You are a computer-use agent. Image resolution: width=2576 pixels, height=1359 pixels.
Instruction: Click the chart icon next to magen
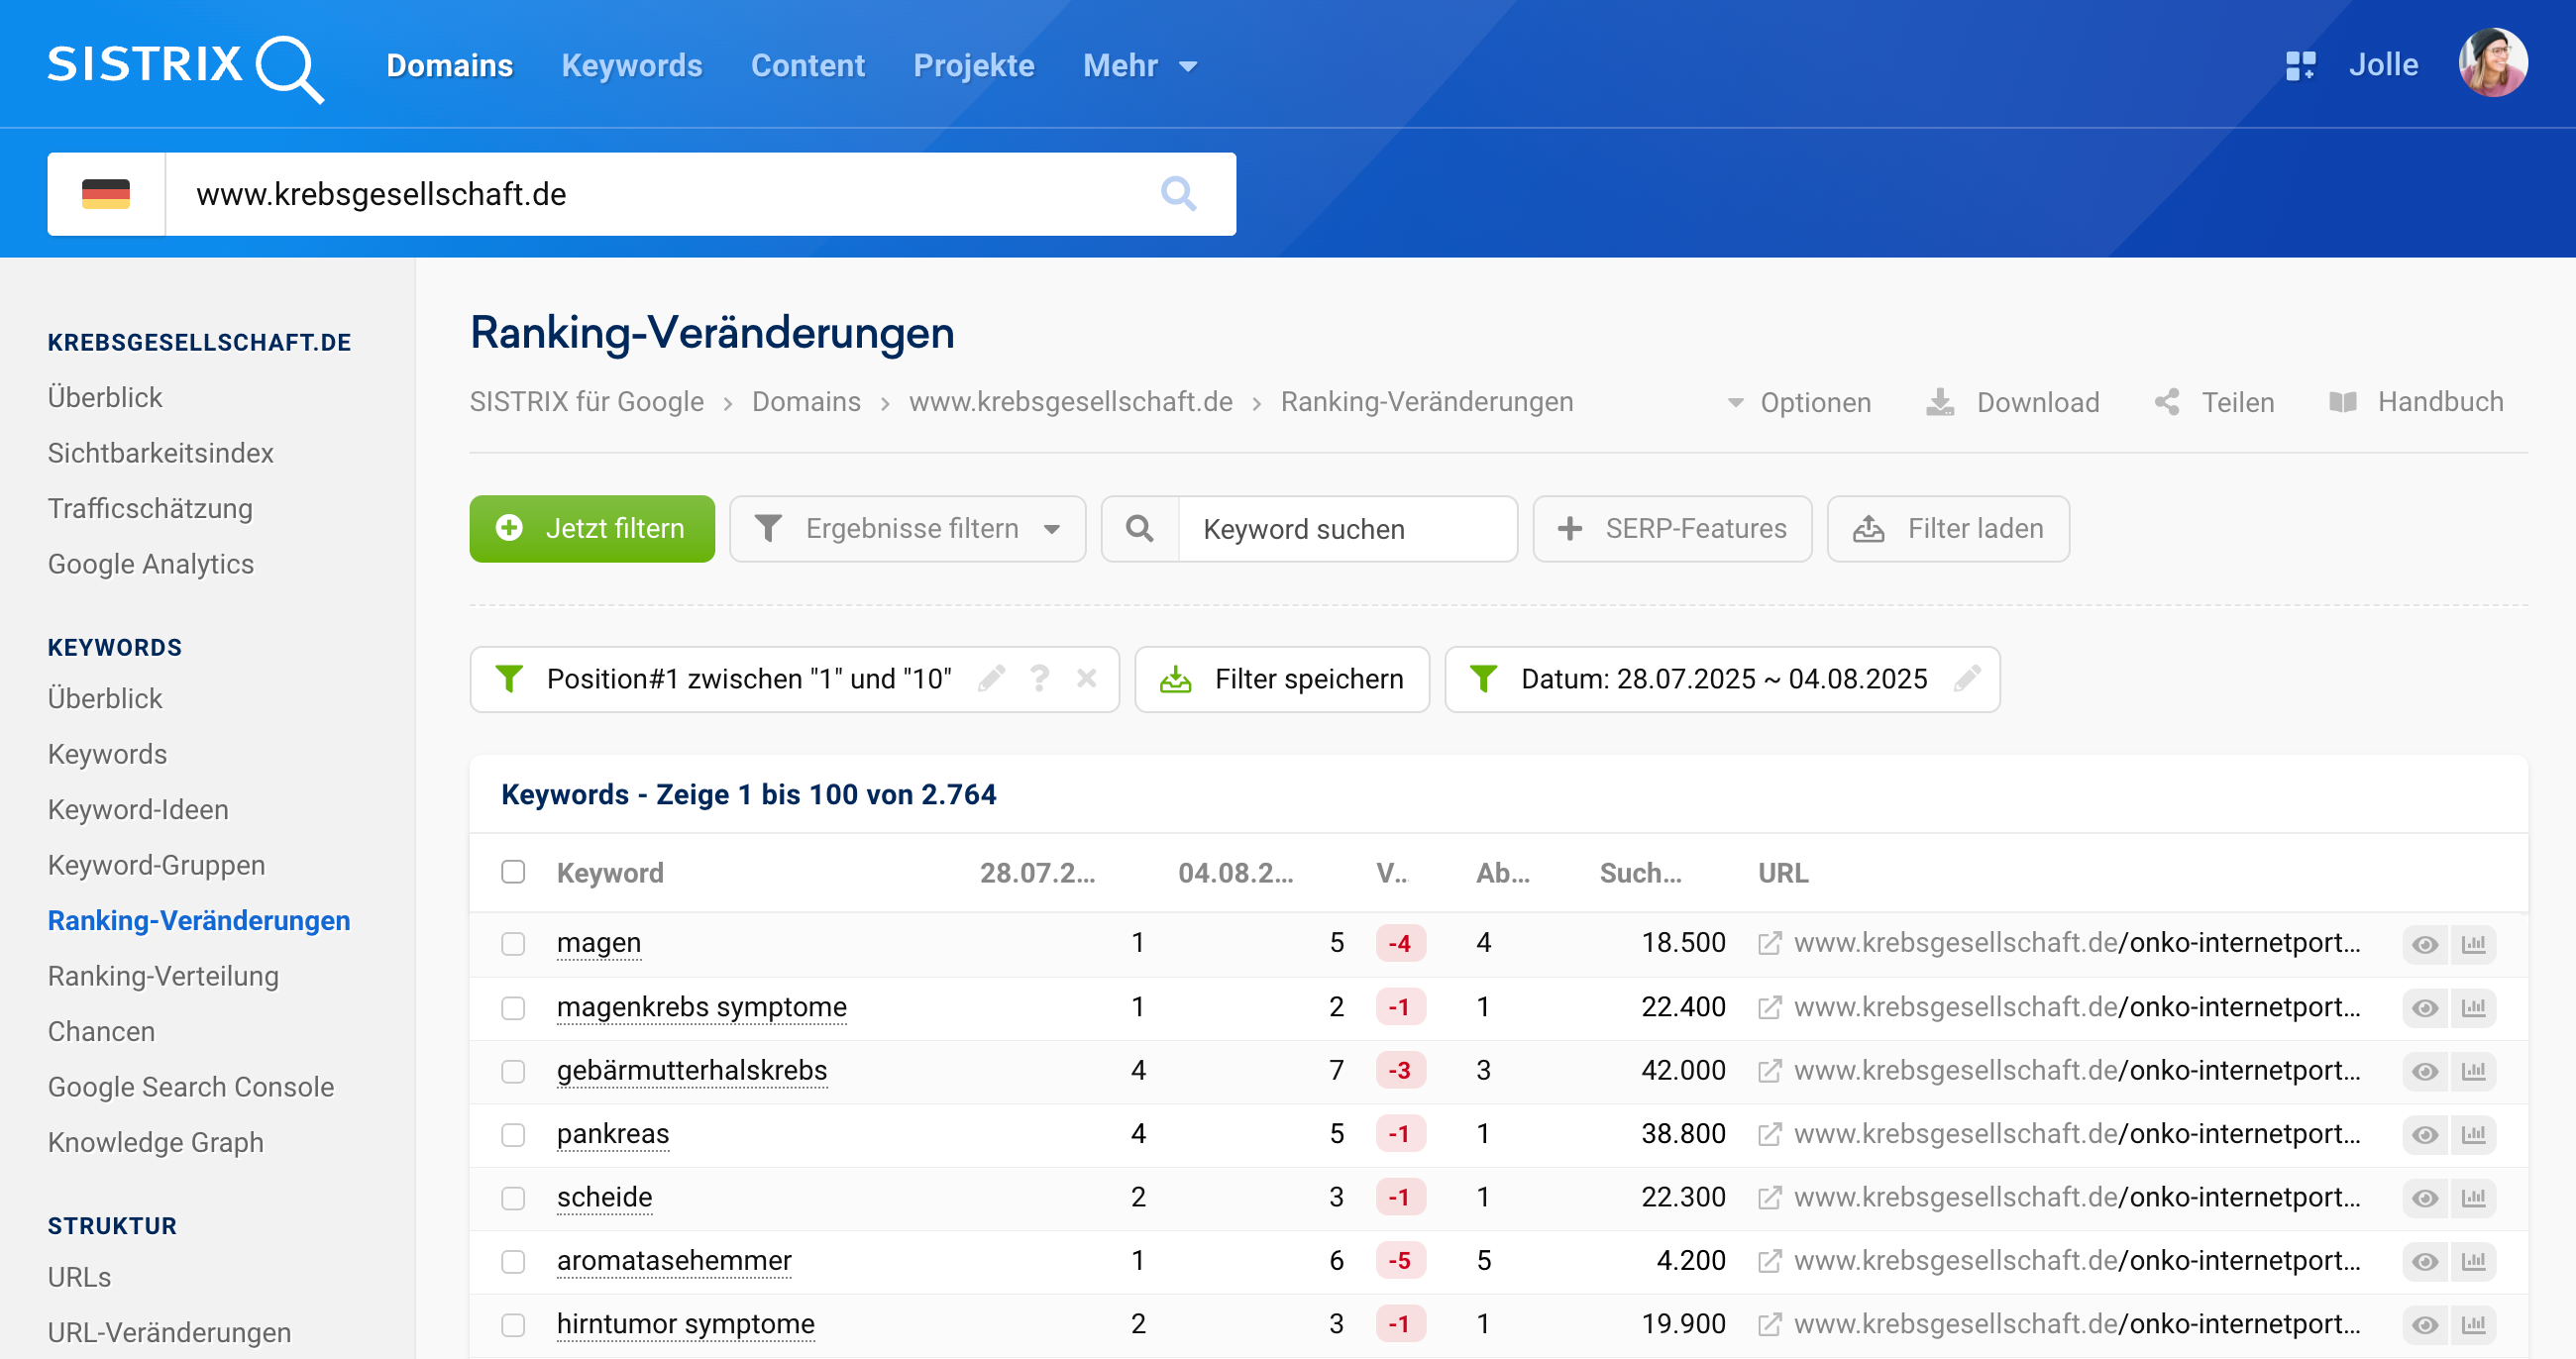[x=2473, y=944]
